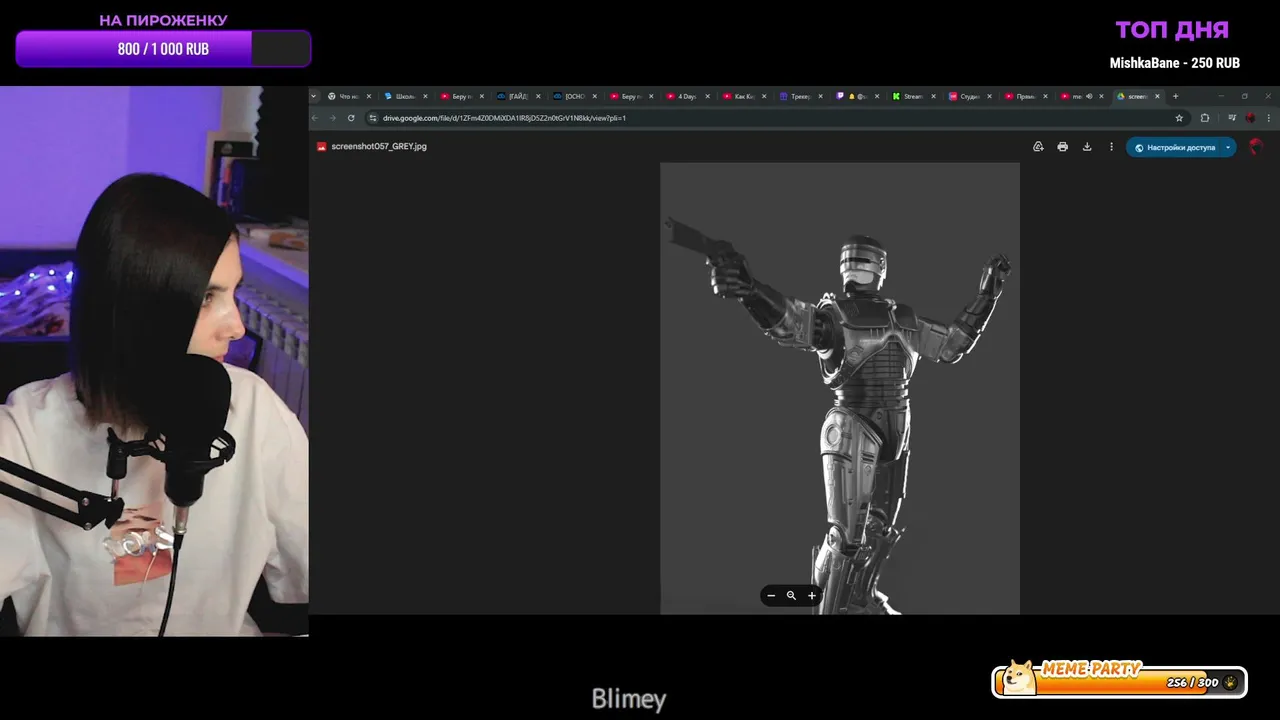
Task: Click the 'Blimey' caption text
Action: point(629,699)
